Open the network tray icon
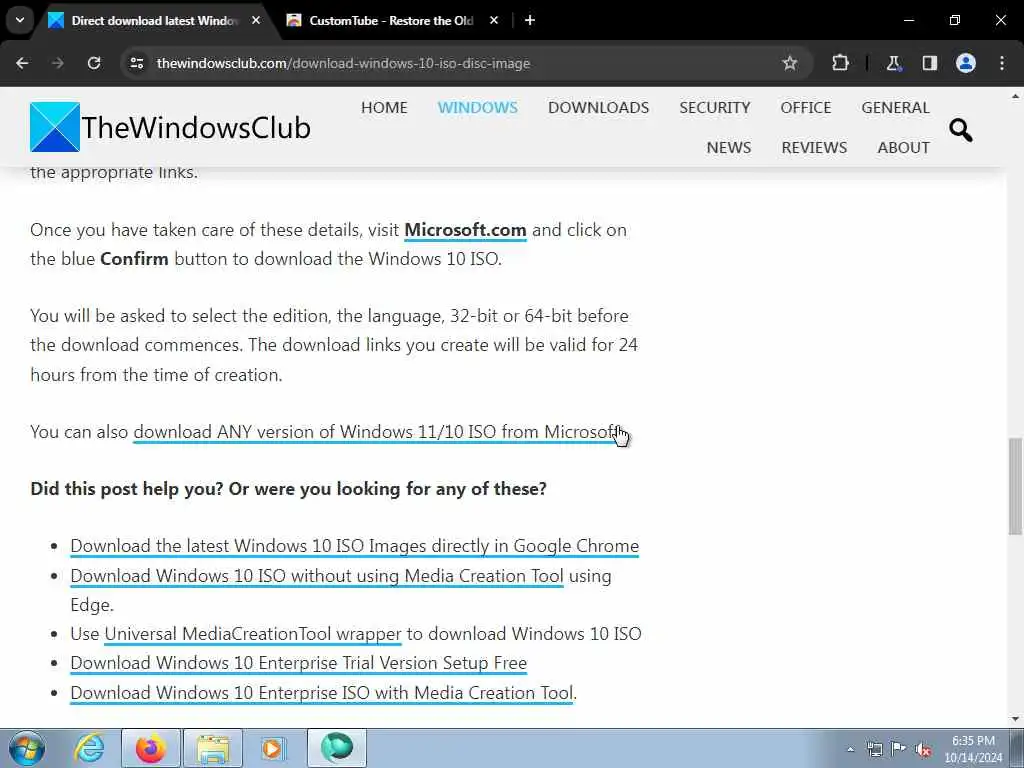 point(874,749)
